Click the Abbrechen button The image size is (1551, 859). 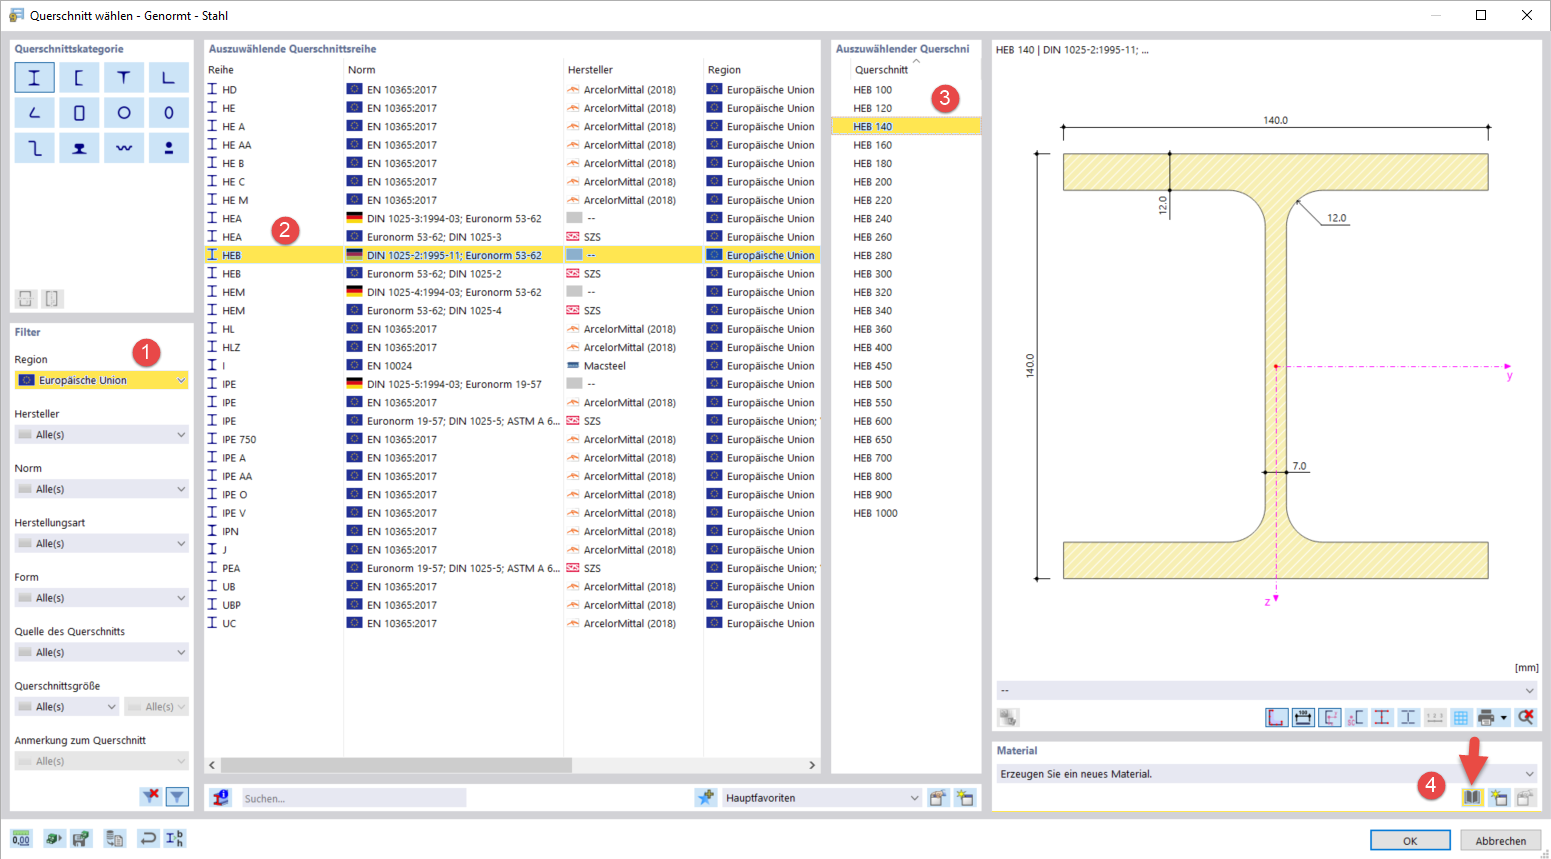coord(1501,840)
